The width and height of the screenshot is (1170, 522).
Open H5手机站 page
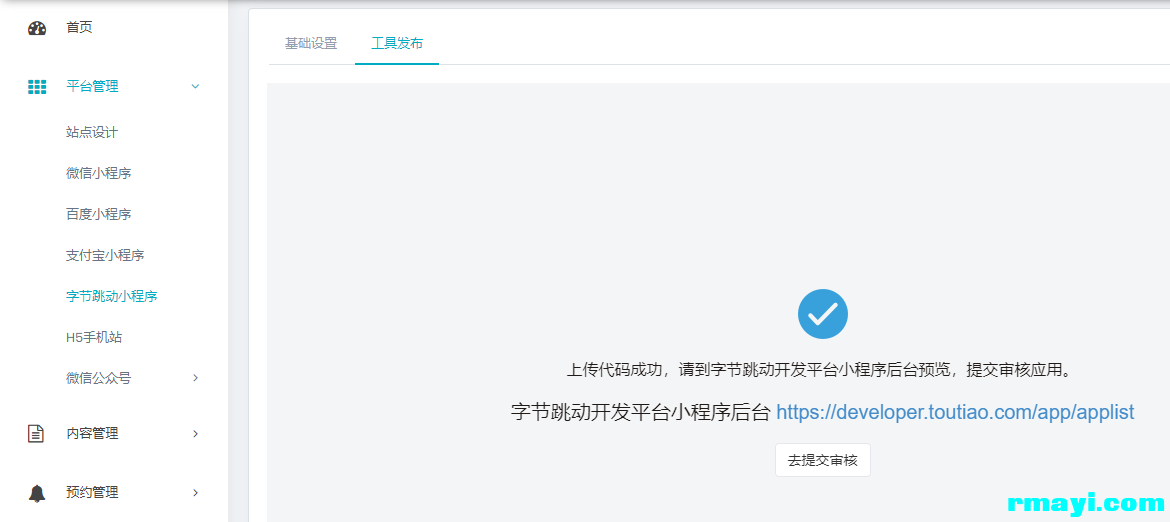coord(94,338)
